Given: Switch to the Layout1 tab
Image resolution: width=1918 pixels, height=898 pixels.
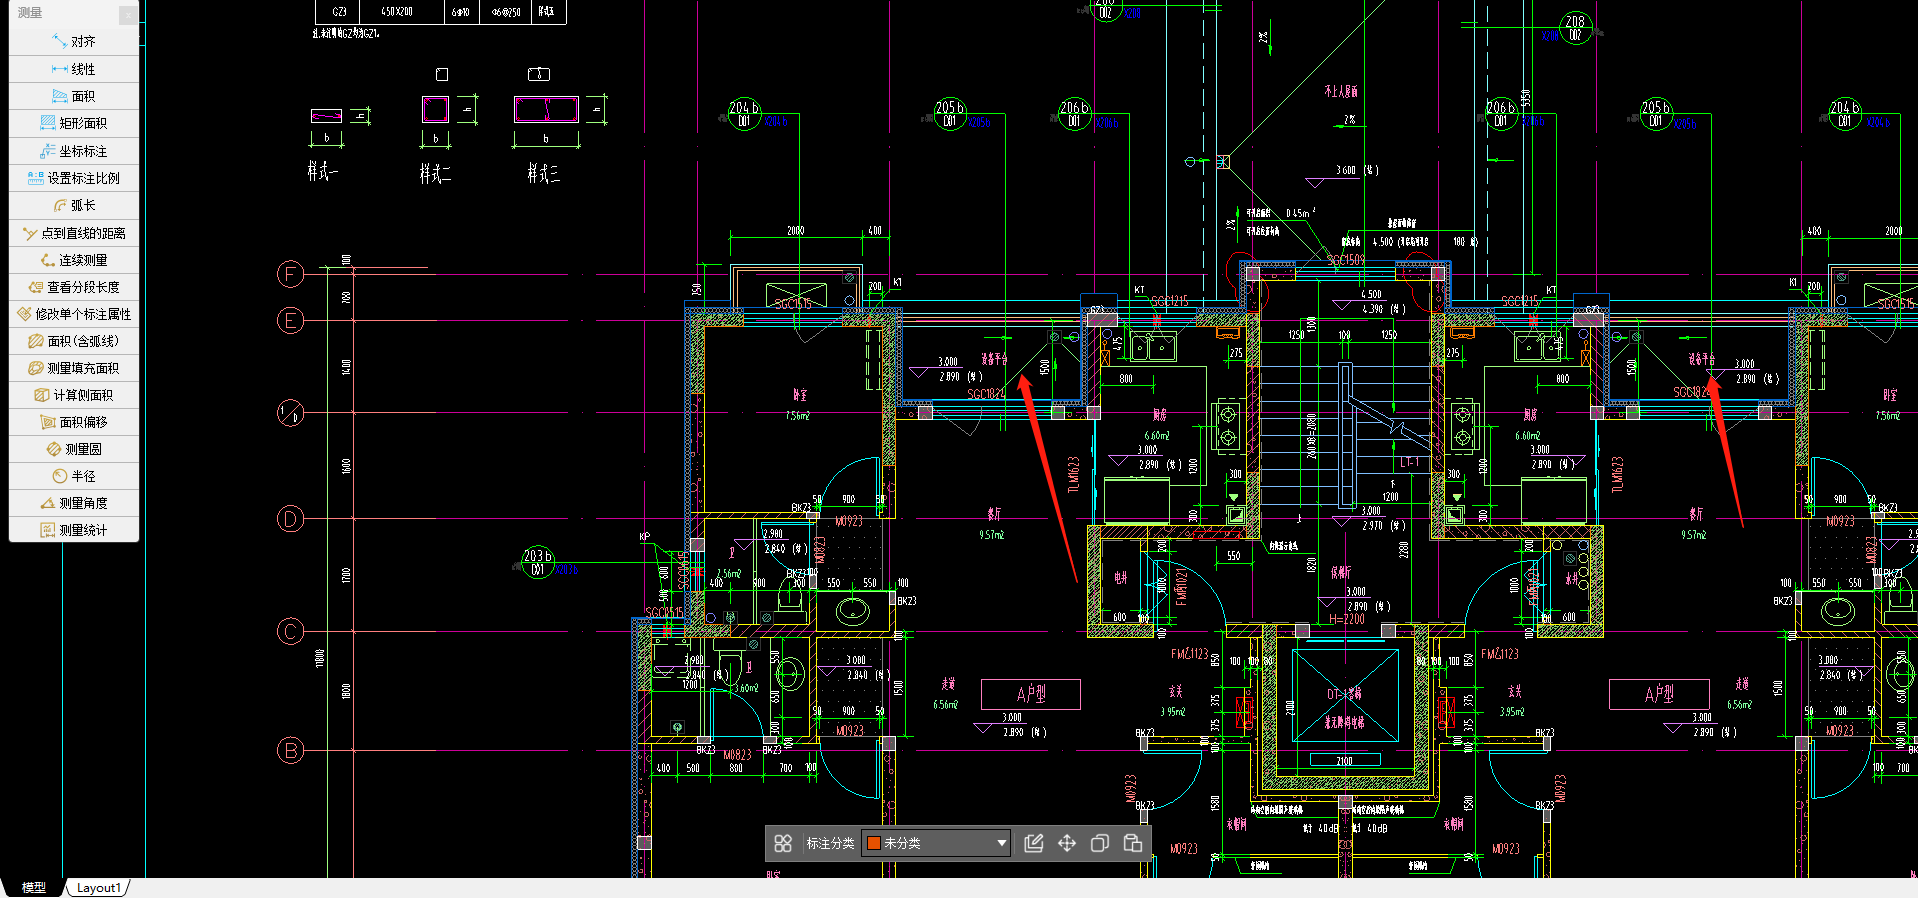Looking at the screenshot, I should [x=98, y=888].
